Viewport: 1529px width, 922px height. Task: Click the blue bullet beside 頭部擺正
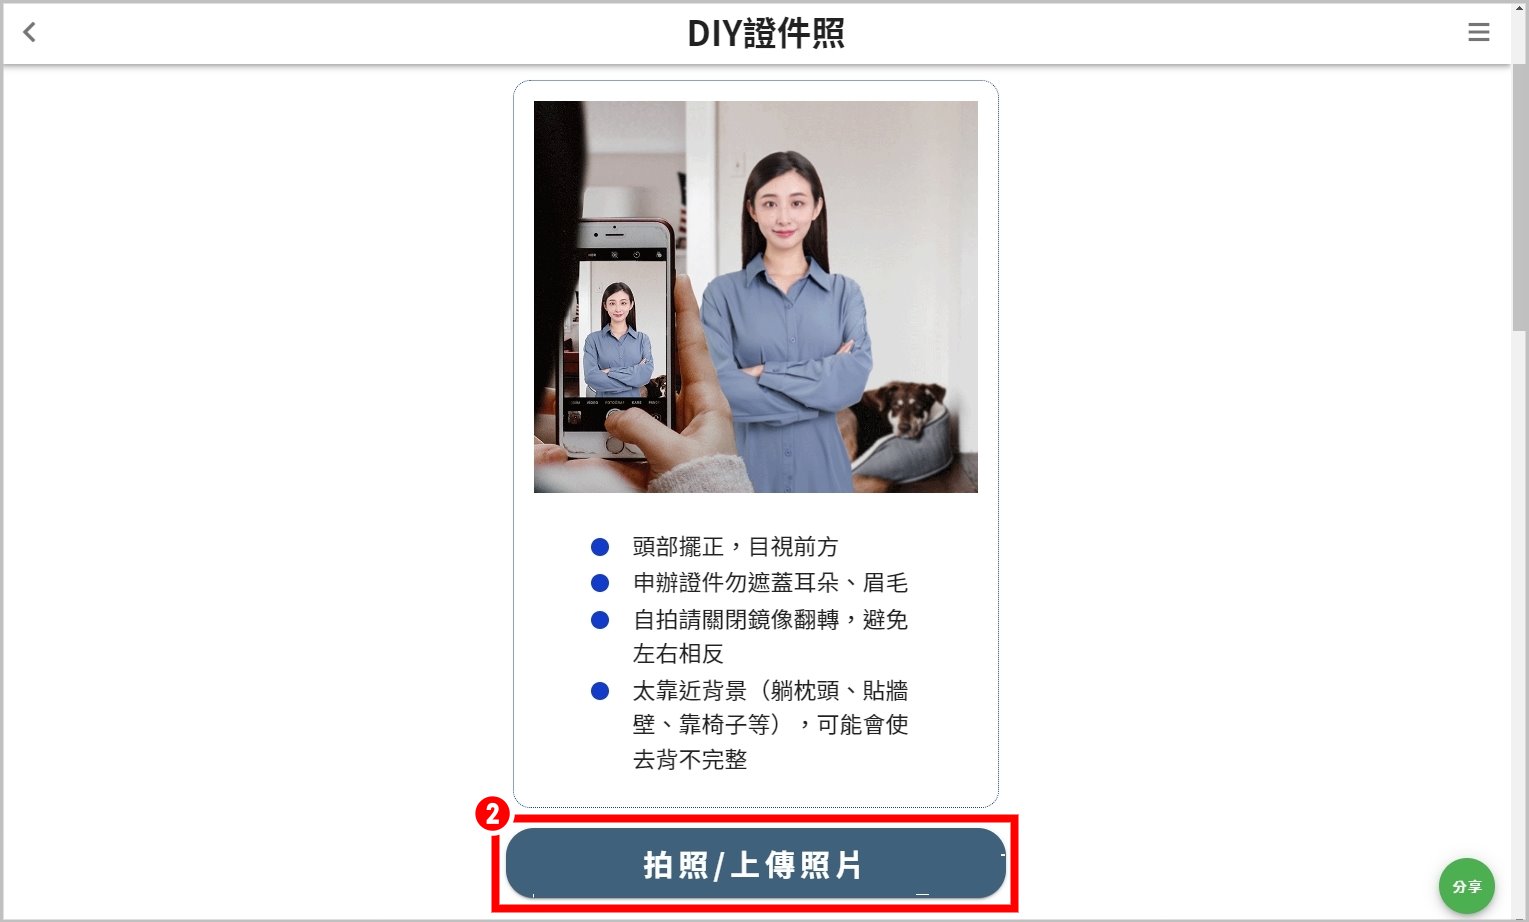600,547
